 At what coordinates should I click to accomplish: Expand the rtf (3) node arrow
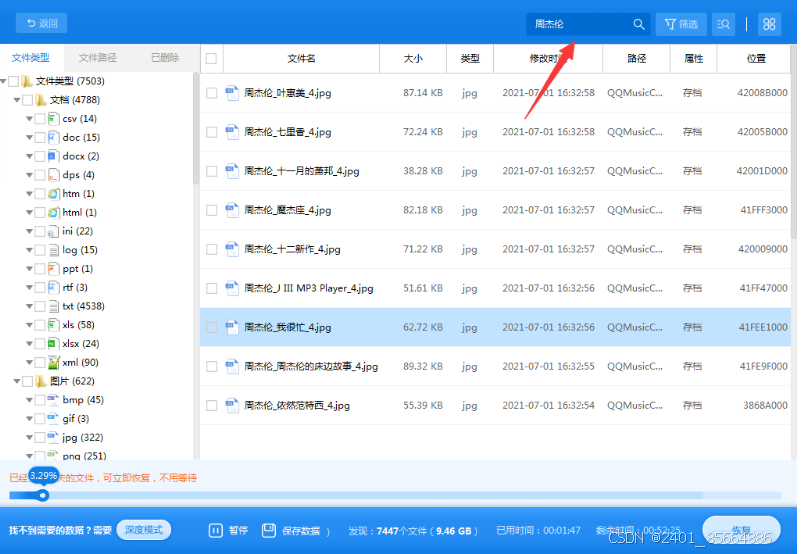29,288
